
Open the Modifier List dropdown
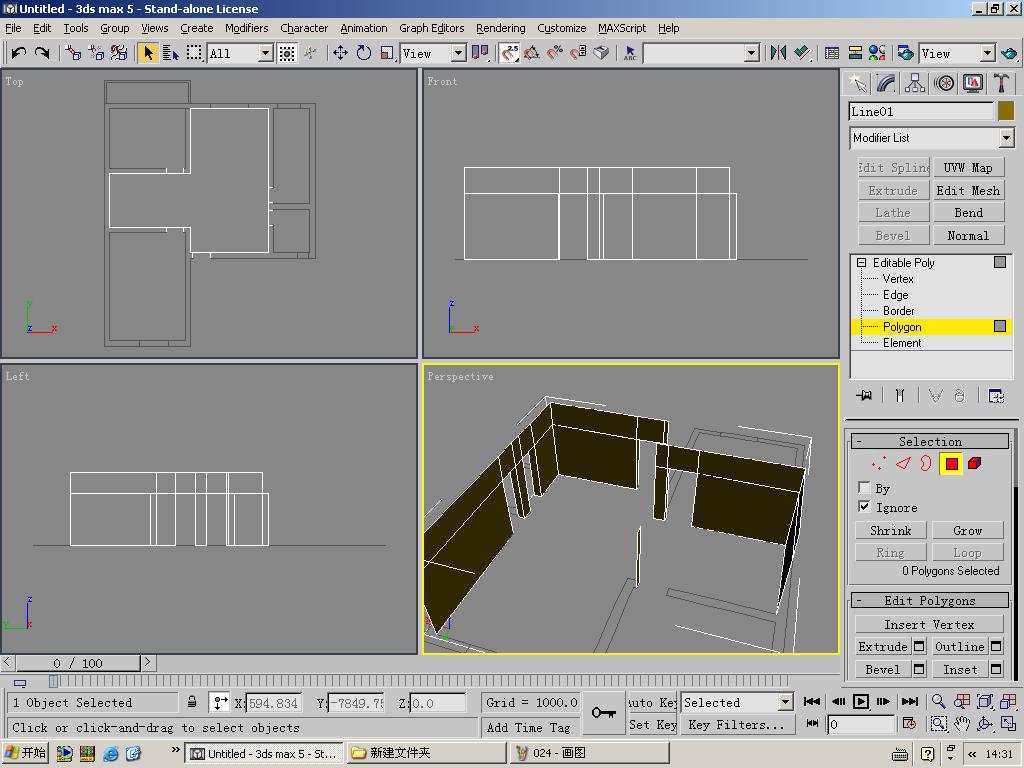pos(1006,138)
